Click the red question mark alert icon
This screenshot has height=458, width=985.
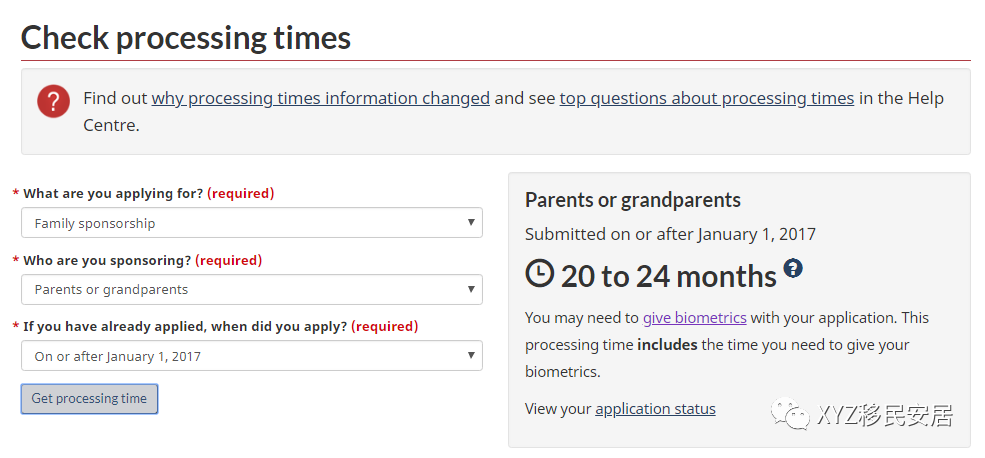53,101
